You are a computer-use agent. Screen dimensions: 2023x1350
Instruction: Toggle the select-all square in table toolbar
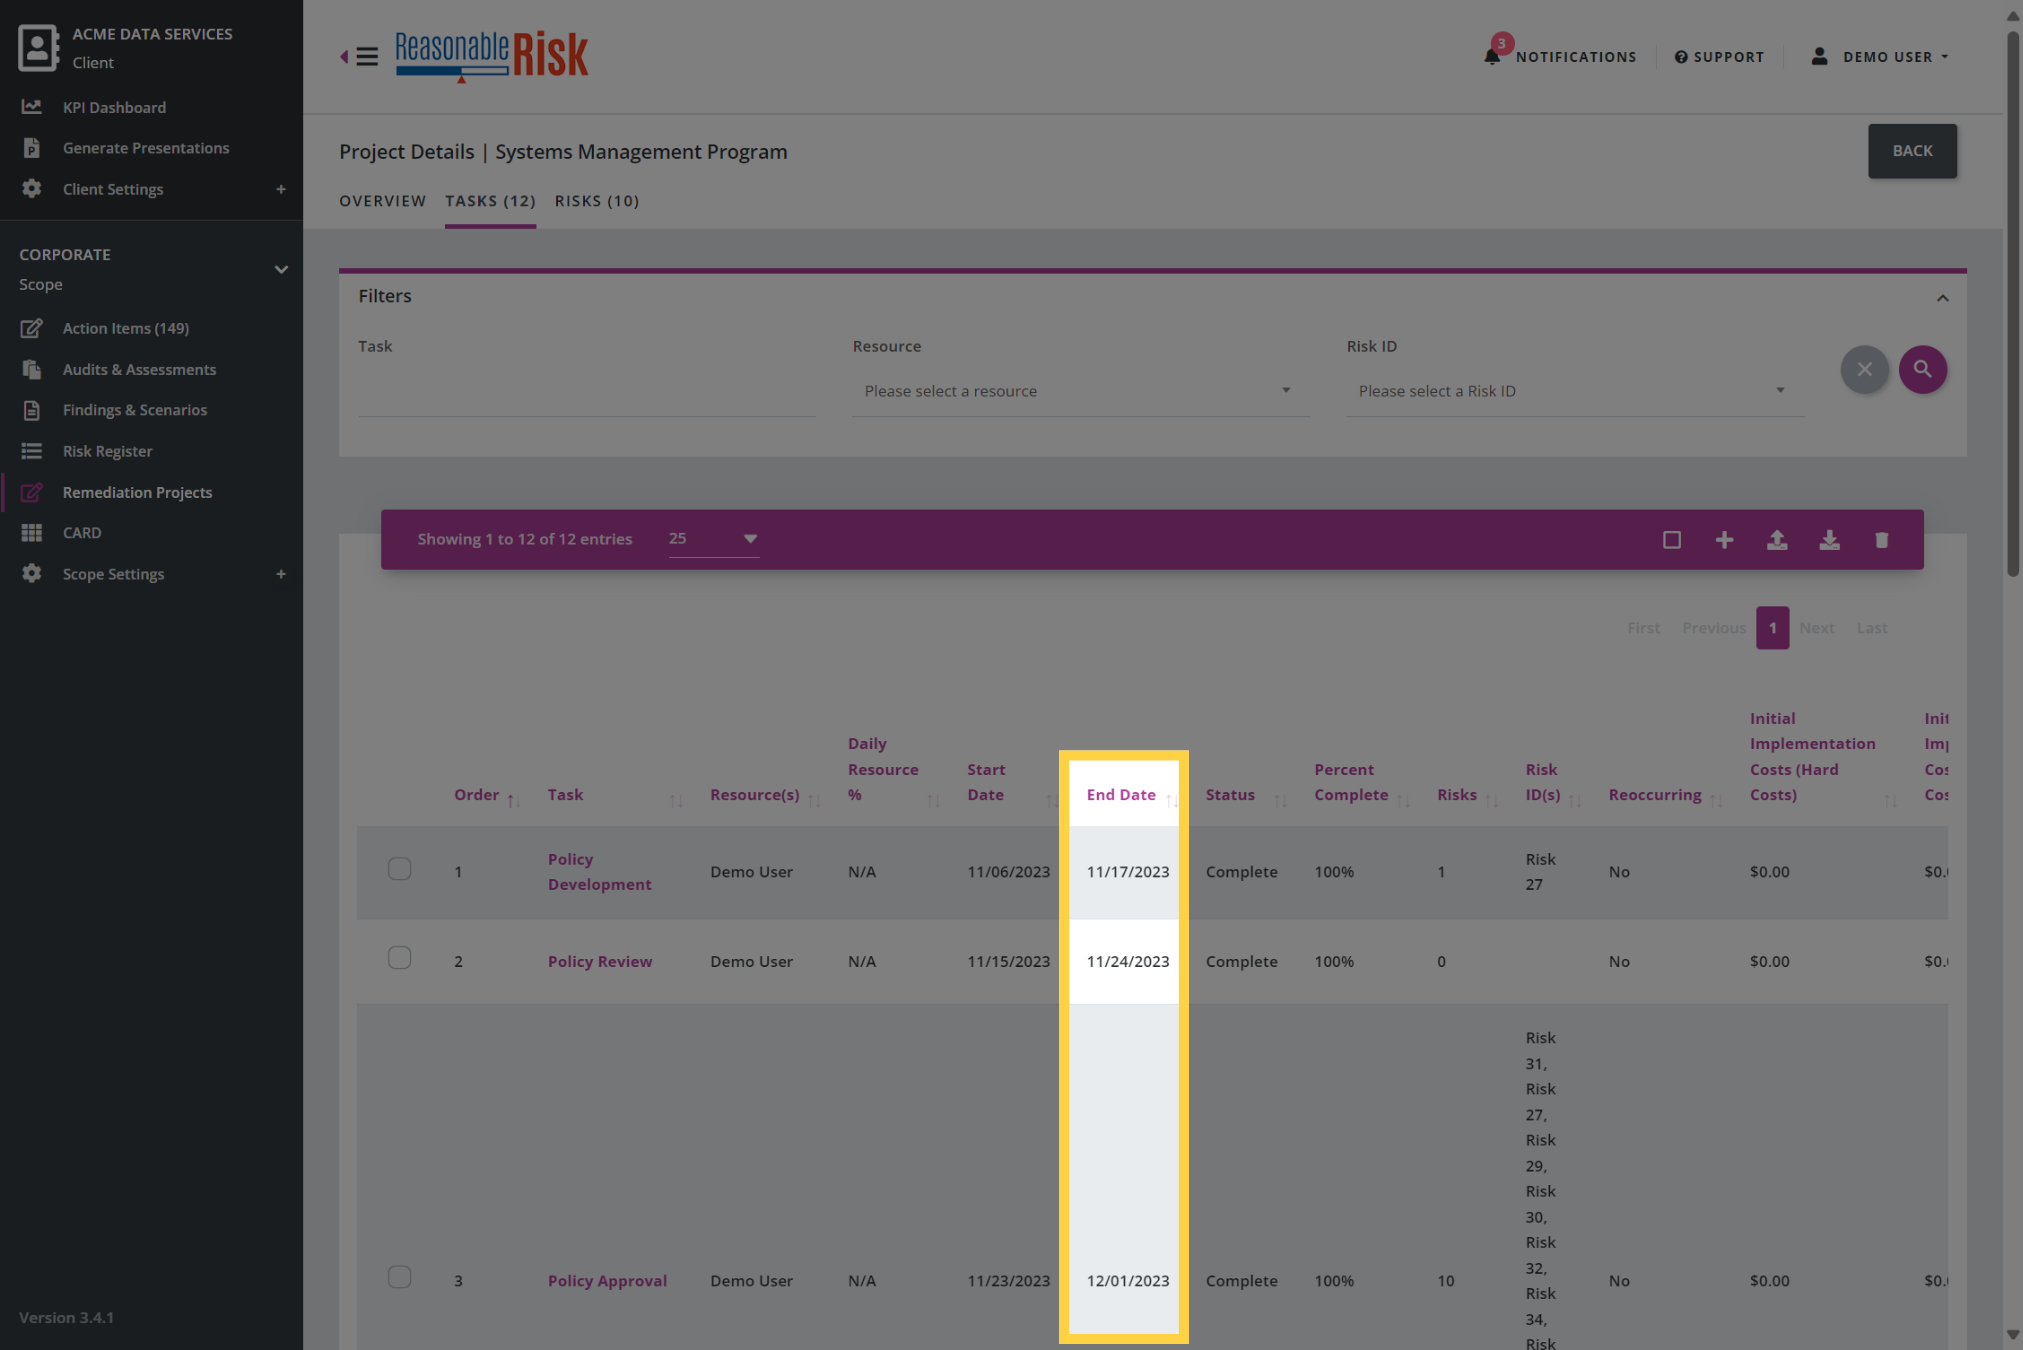click(x=1671, y=540)
